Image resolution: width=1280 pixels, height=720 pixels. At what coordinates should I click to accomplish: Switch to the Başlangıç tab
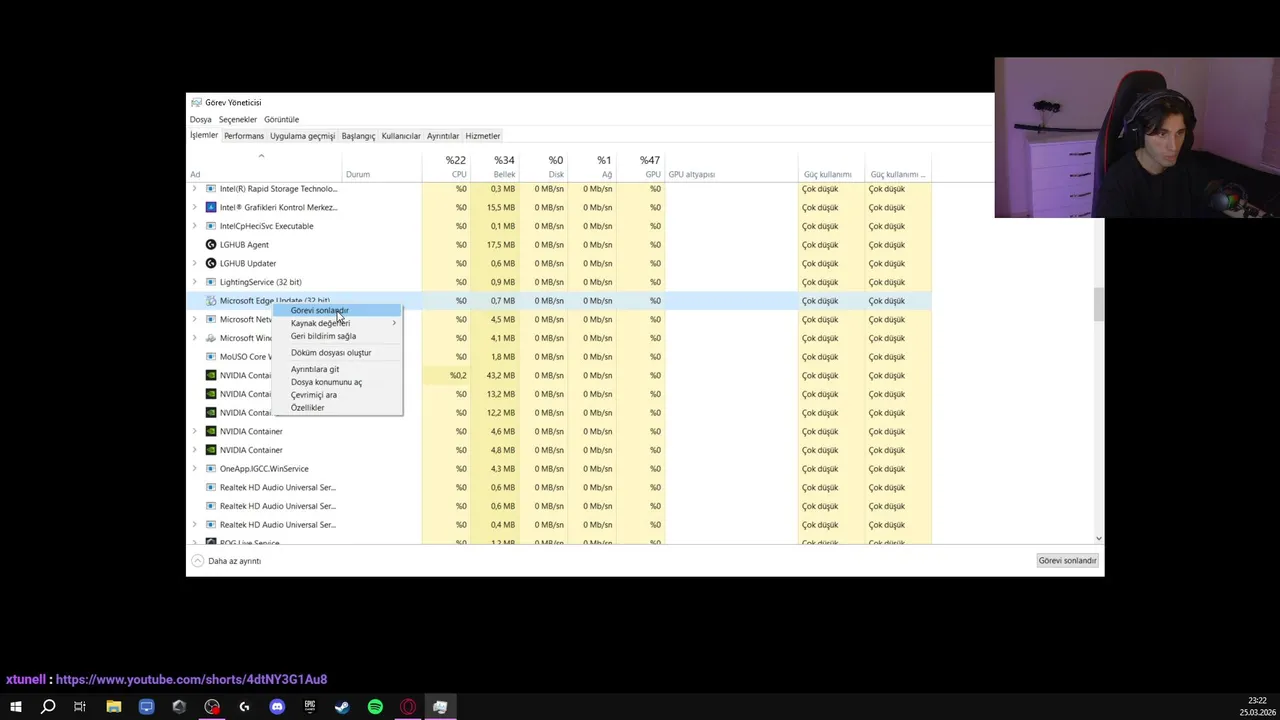click(x=358, y=136)
